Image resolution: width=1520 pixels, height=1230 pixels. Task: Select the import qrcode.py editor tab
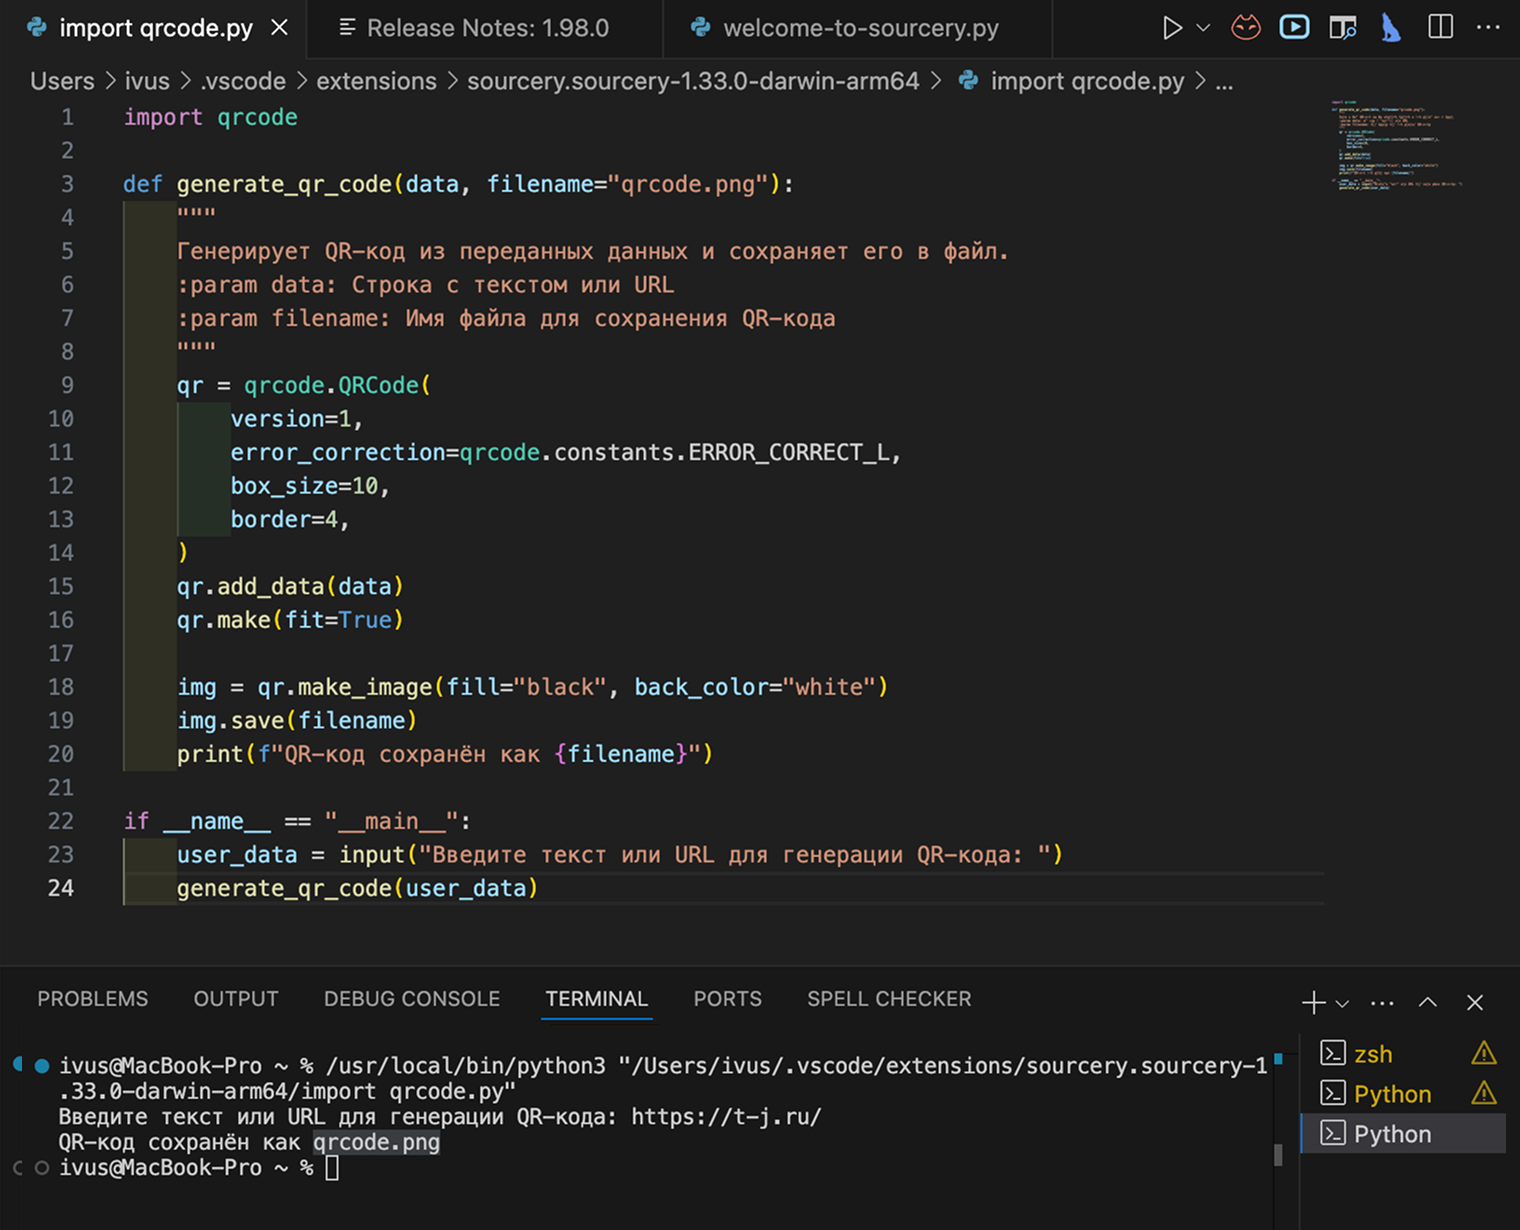click(x=155, y=28)
